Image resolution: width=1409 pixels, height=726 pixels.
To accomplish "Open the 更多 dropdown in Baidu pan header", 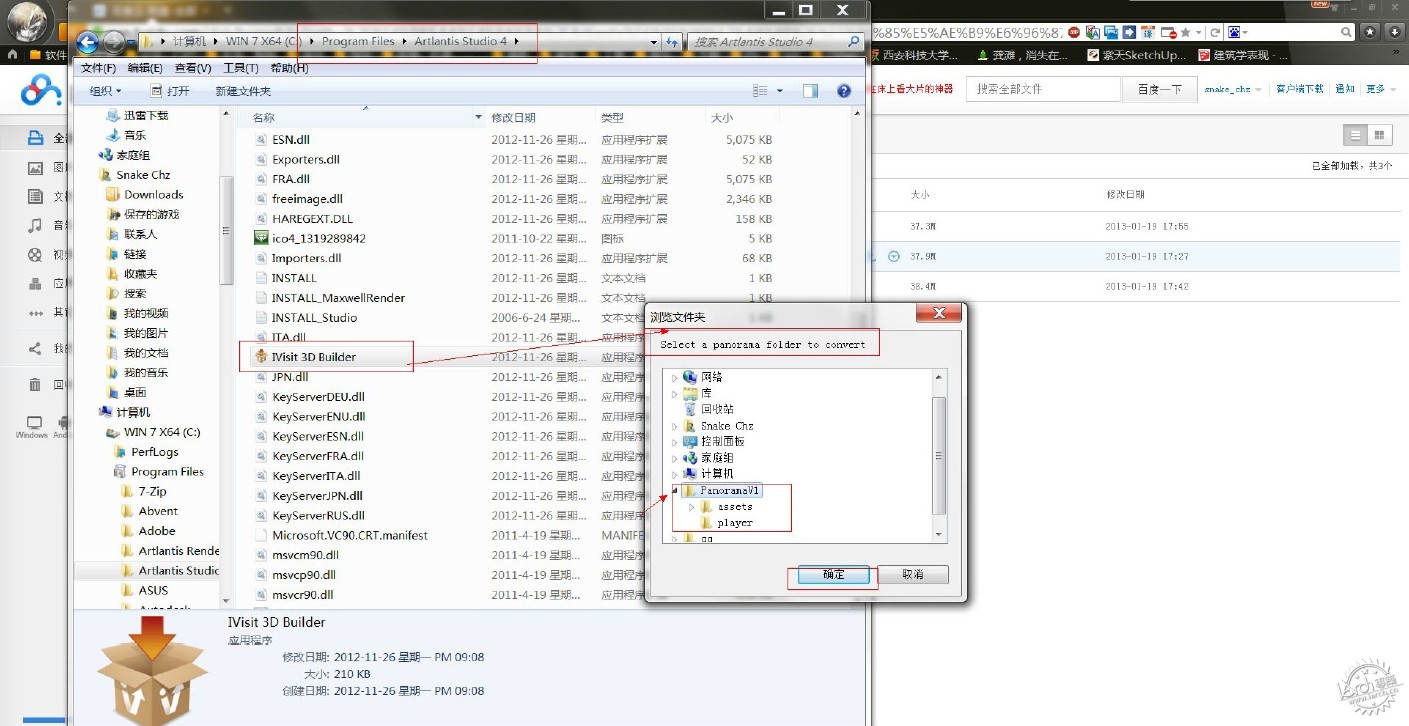I will [x=1380, y=89].
